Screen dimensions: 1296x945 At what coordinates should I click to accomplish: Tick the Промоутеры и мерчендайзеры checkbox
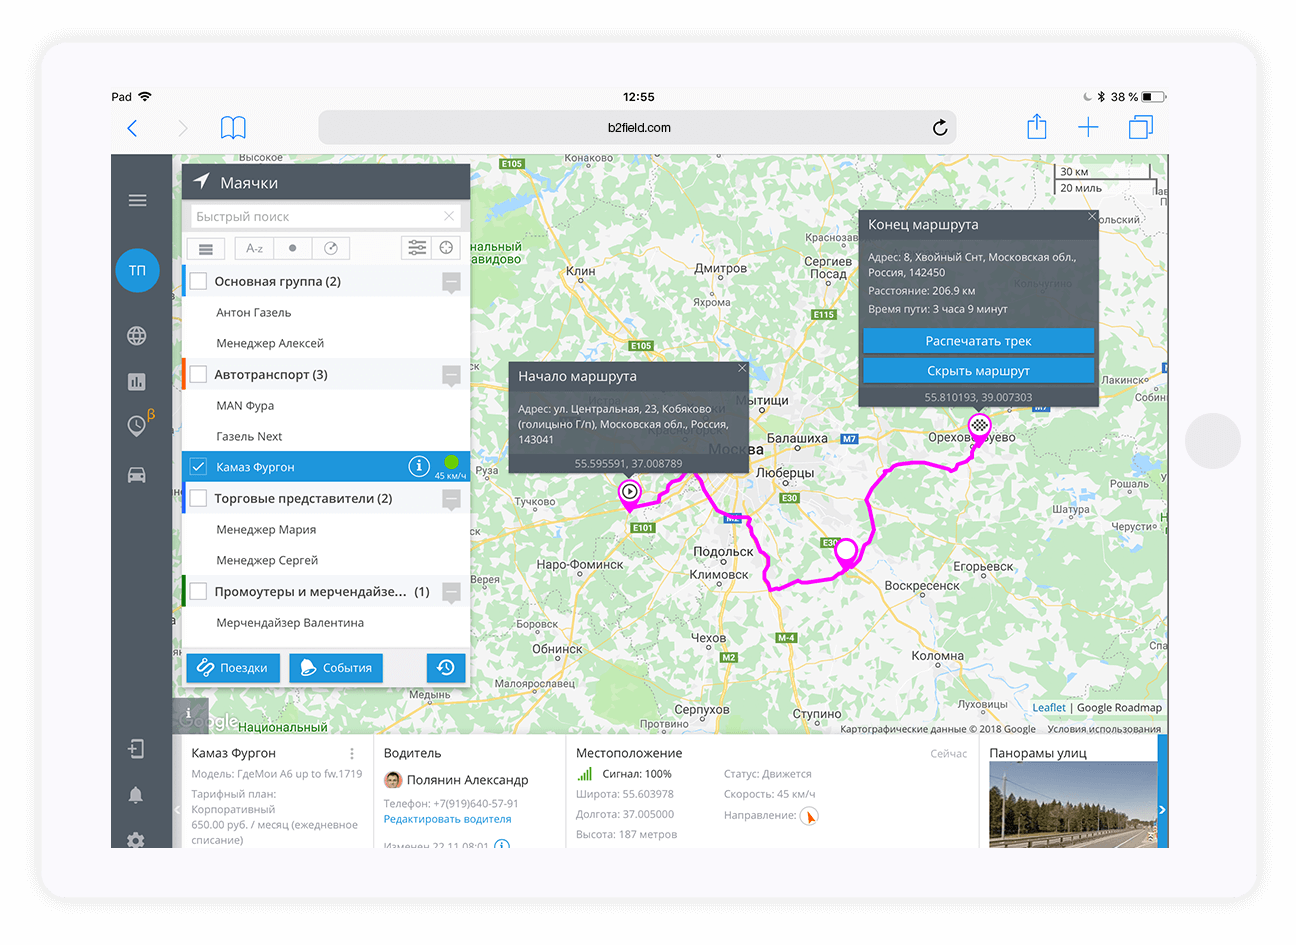pos(198,591)
